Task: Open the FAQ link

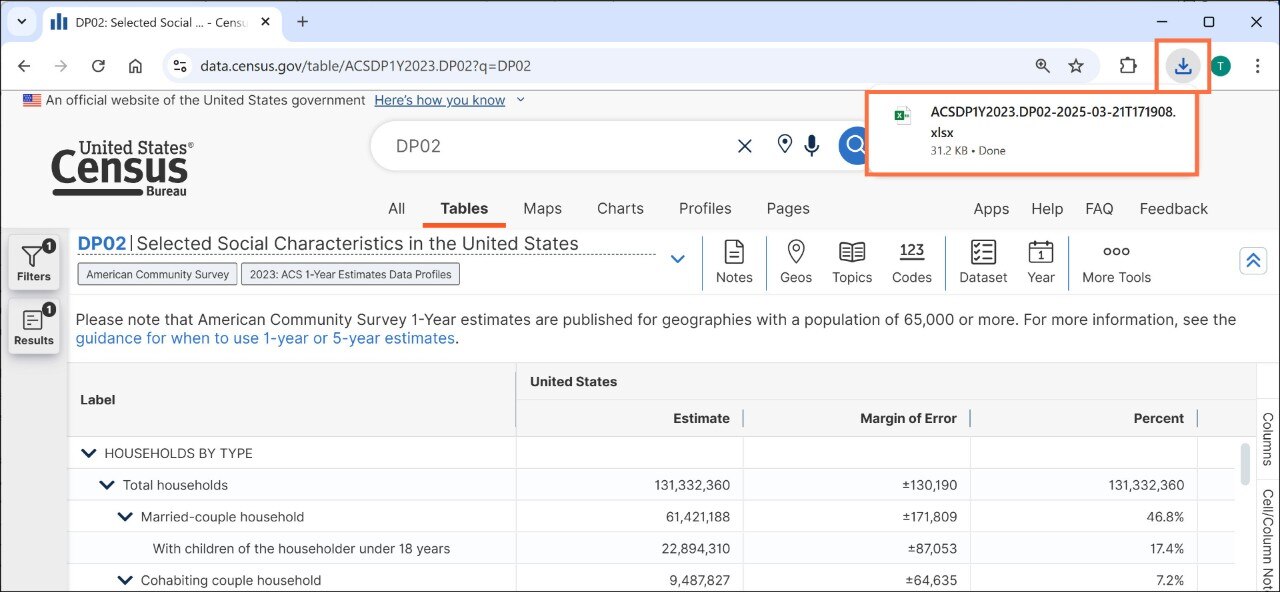Action: (1099, 209)
